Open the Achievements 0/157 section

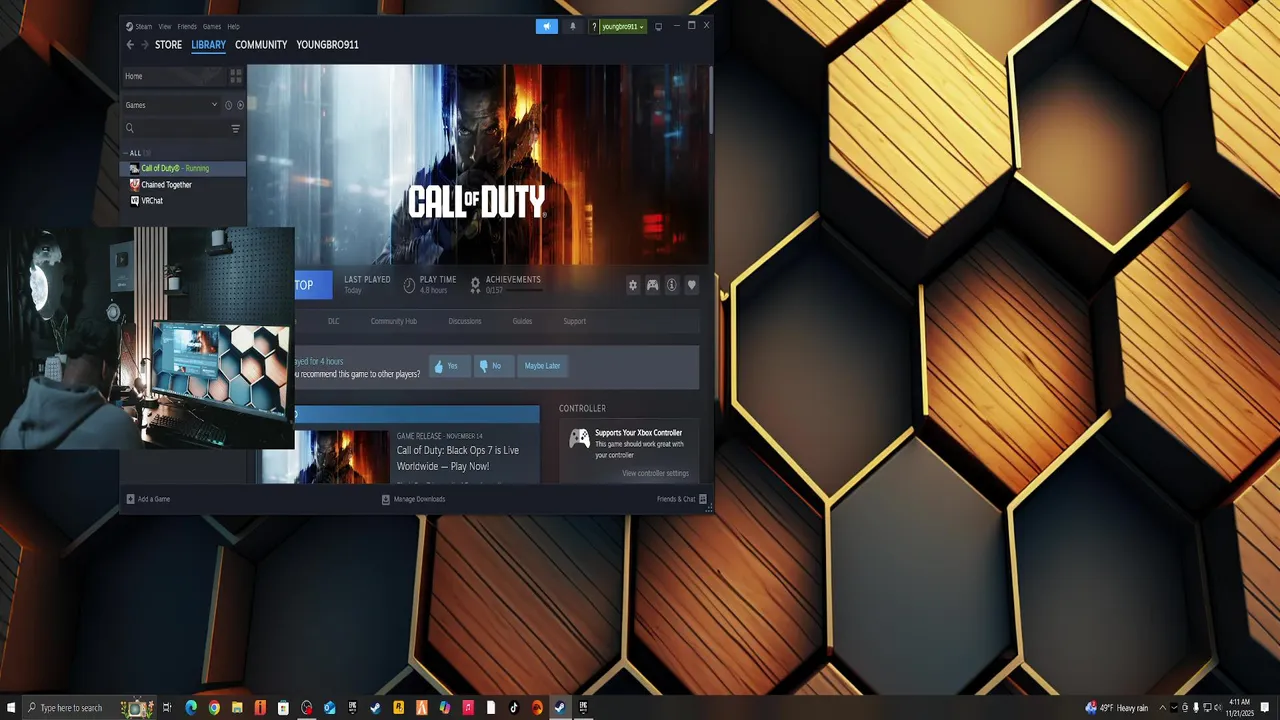tap(506, 285)
